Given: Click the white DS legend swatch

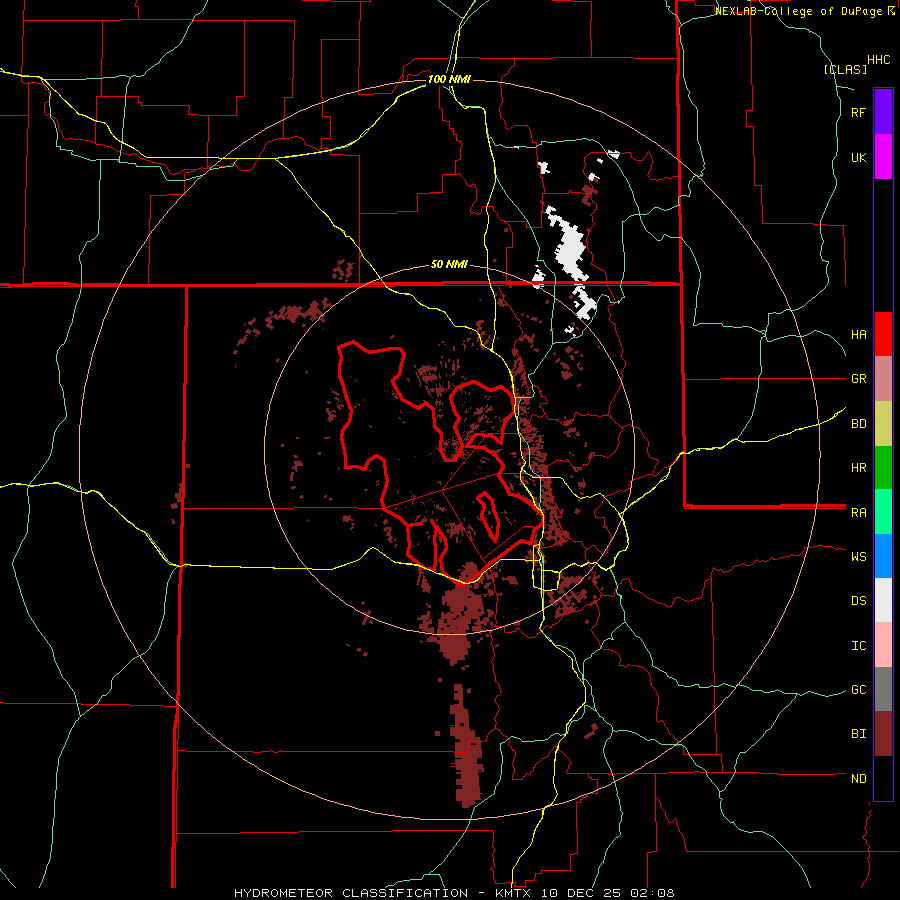Looking at the screenshot, I should 883,600.
